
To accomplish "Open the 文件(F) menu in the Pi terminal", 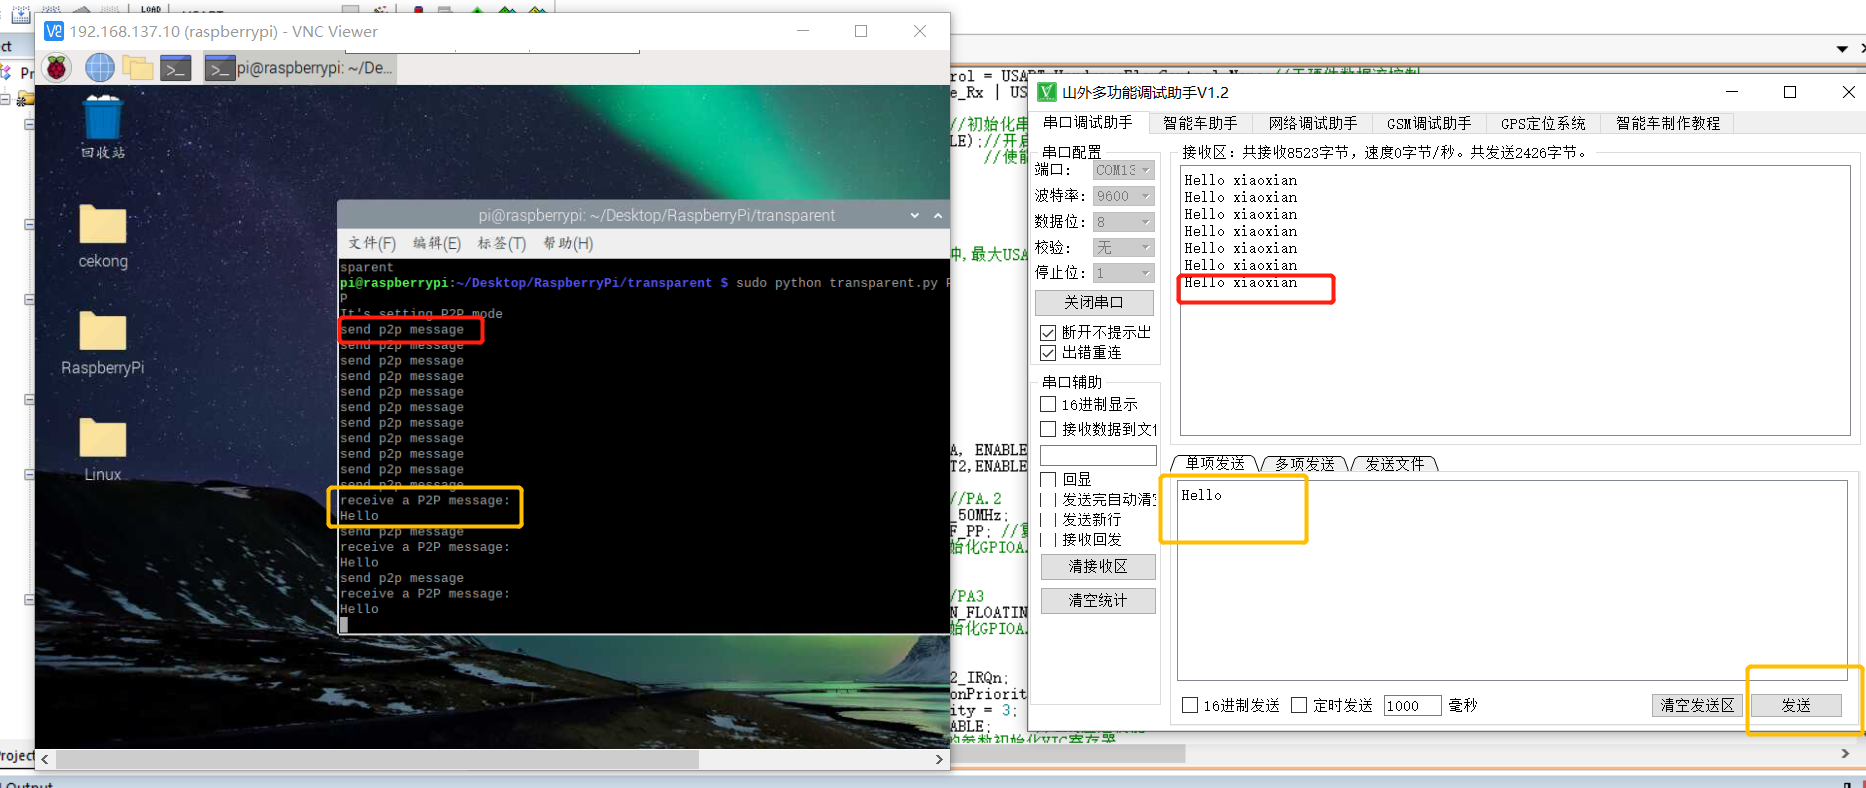I will [x=372, y=243].
